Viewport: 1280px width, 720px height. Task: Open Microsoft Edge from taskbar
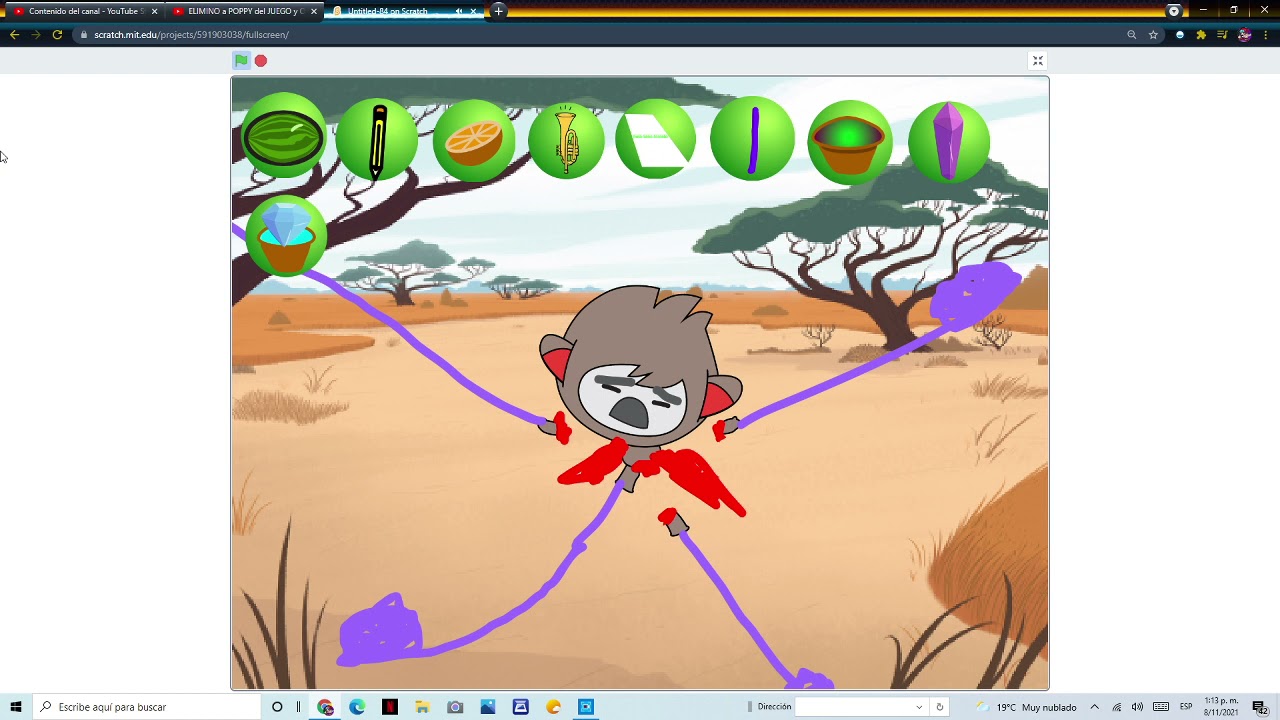pos(357,707)
